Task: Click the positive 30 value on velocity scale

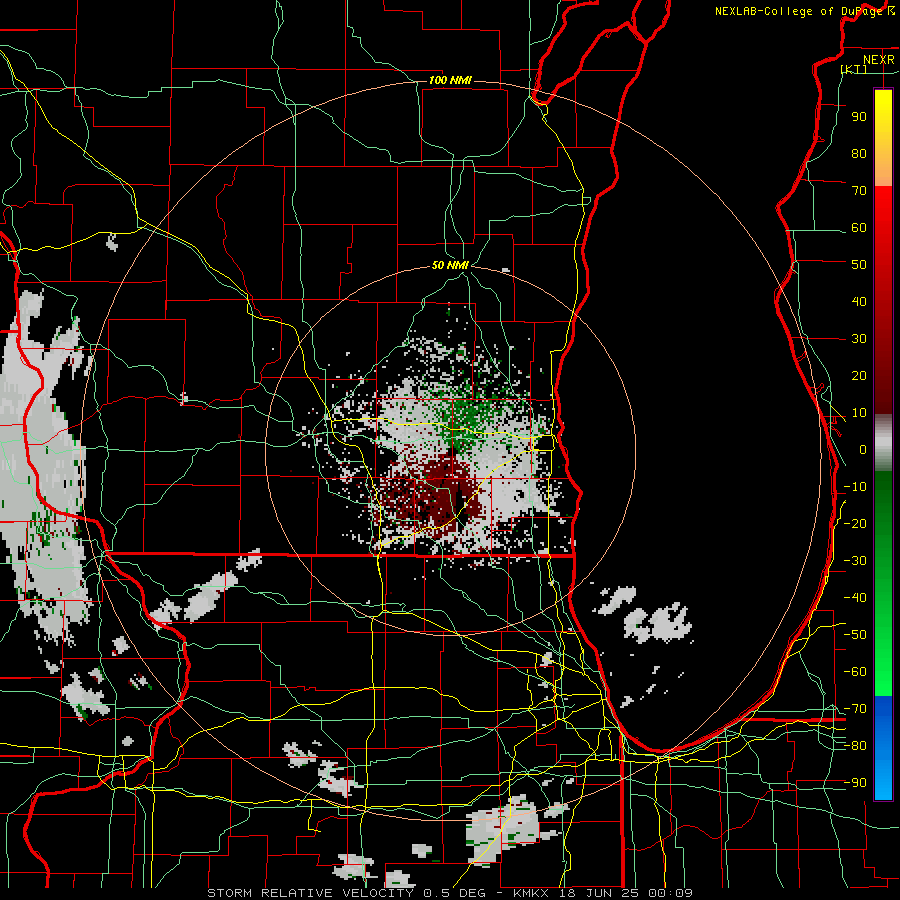Action: coord(859,339)
